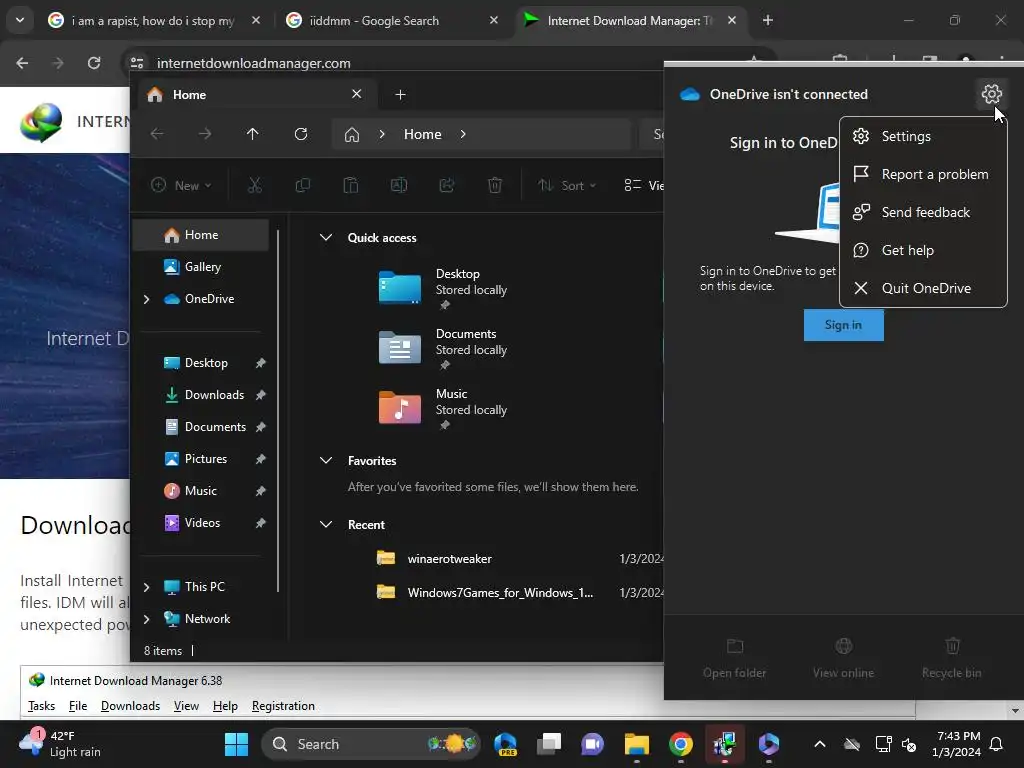Expand the Network tree node
Viewport: 1024px width, 768px height.
tap(146, 619)
